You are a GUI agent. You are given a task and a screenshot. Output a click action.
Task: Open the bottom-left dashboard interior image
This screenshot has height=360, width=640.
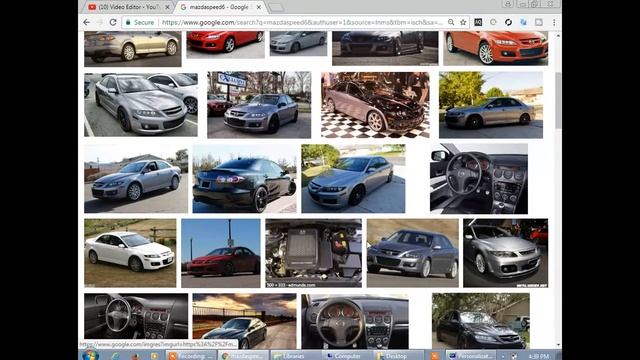[x=136, y=316]
